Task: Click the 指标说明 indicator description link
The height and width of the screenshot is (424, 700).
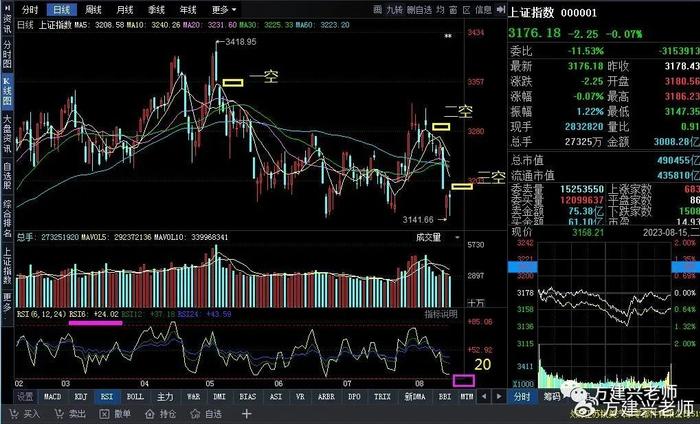Action: 440,313
